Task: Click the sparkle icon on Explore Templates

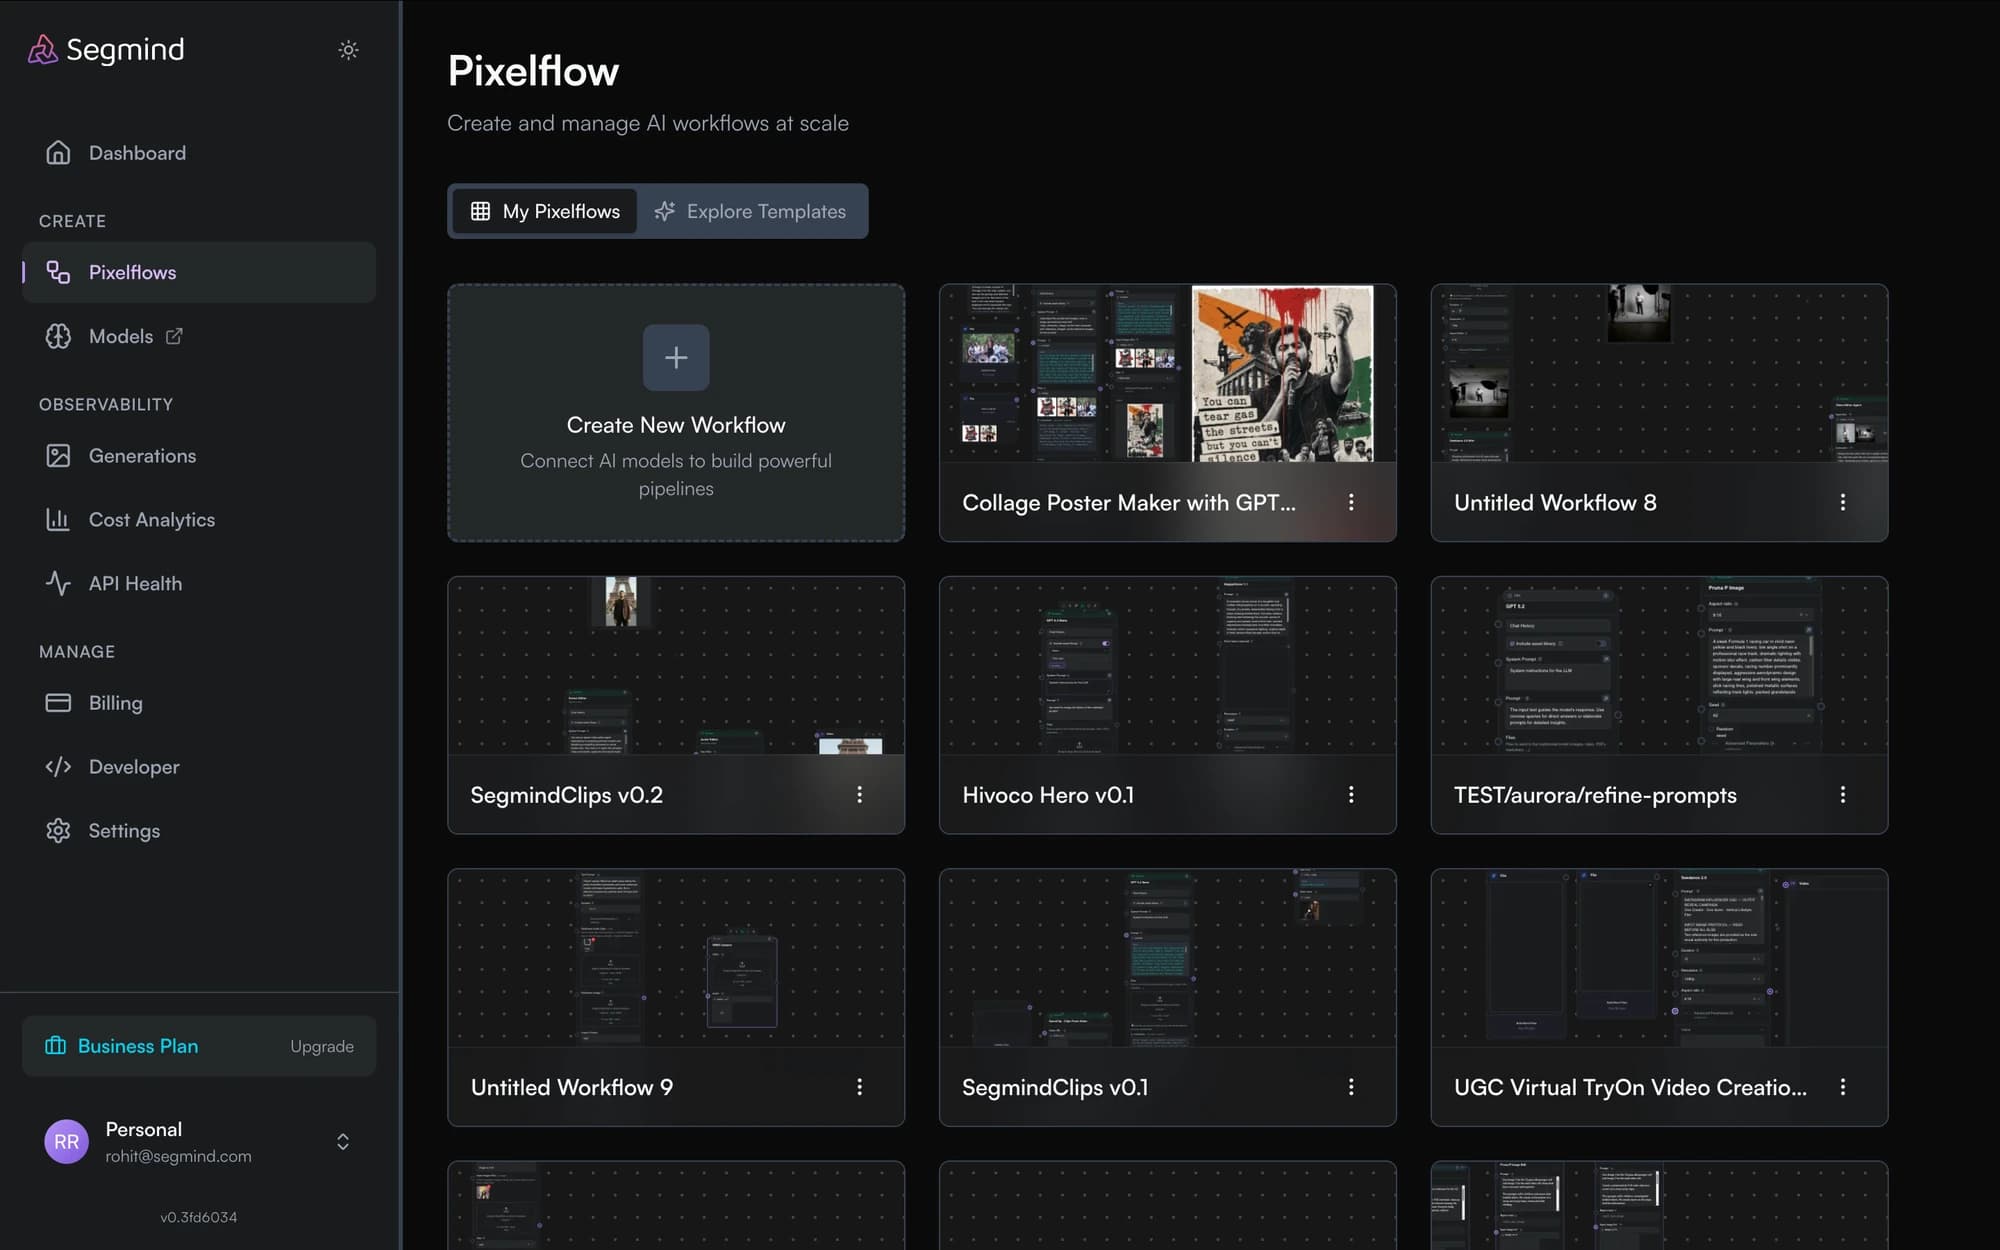Action: coord(664,211)
